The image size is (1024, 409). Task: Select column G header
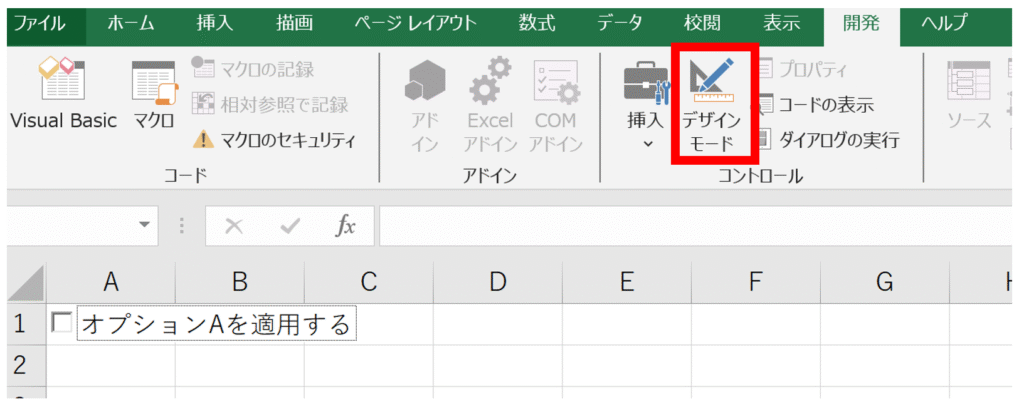pos(884,282)
